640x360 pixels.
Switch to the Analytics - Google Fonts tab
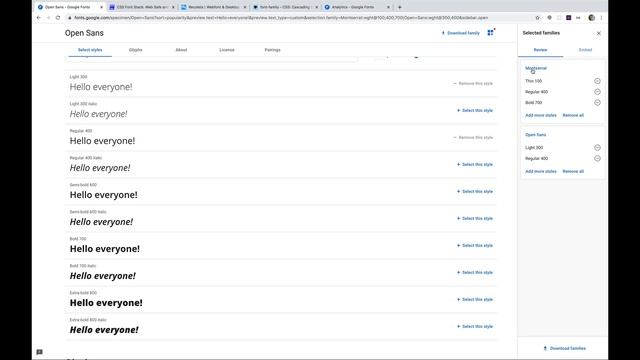pyautogui.click(x=356, y=7)
